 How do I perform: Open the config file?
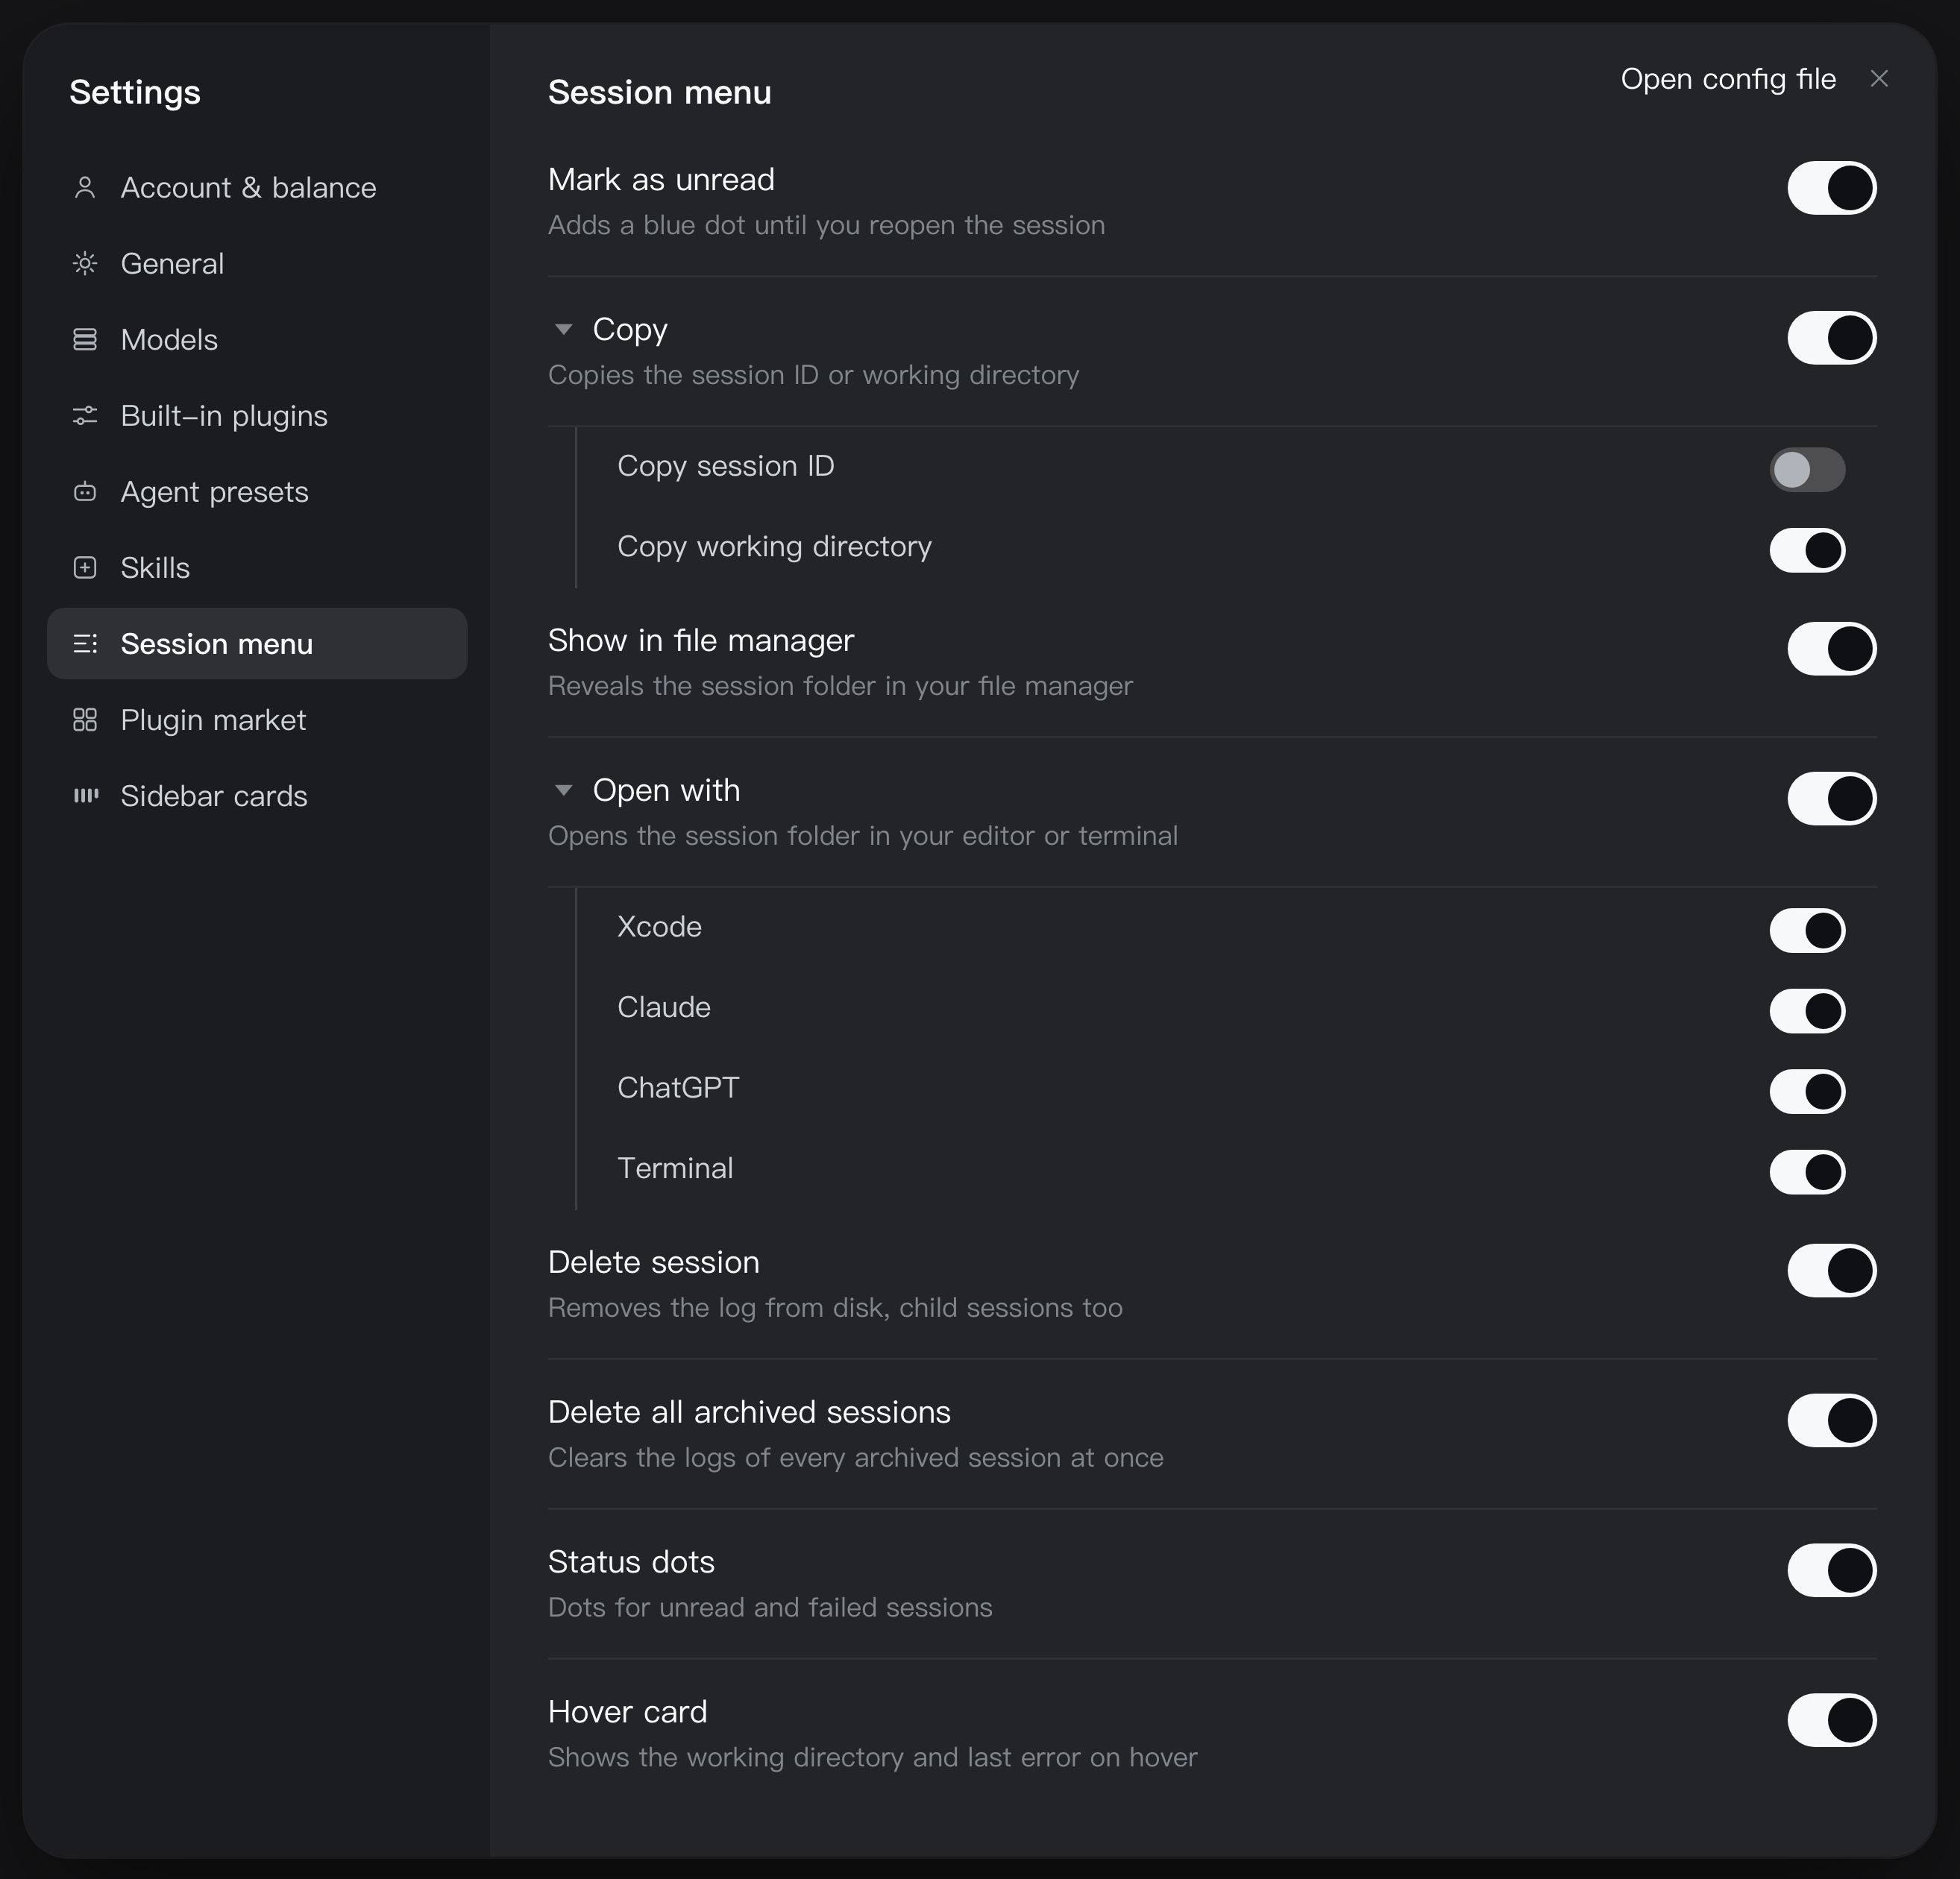click(1728, 78)
